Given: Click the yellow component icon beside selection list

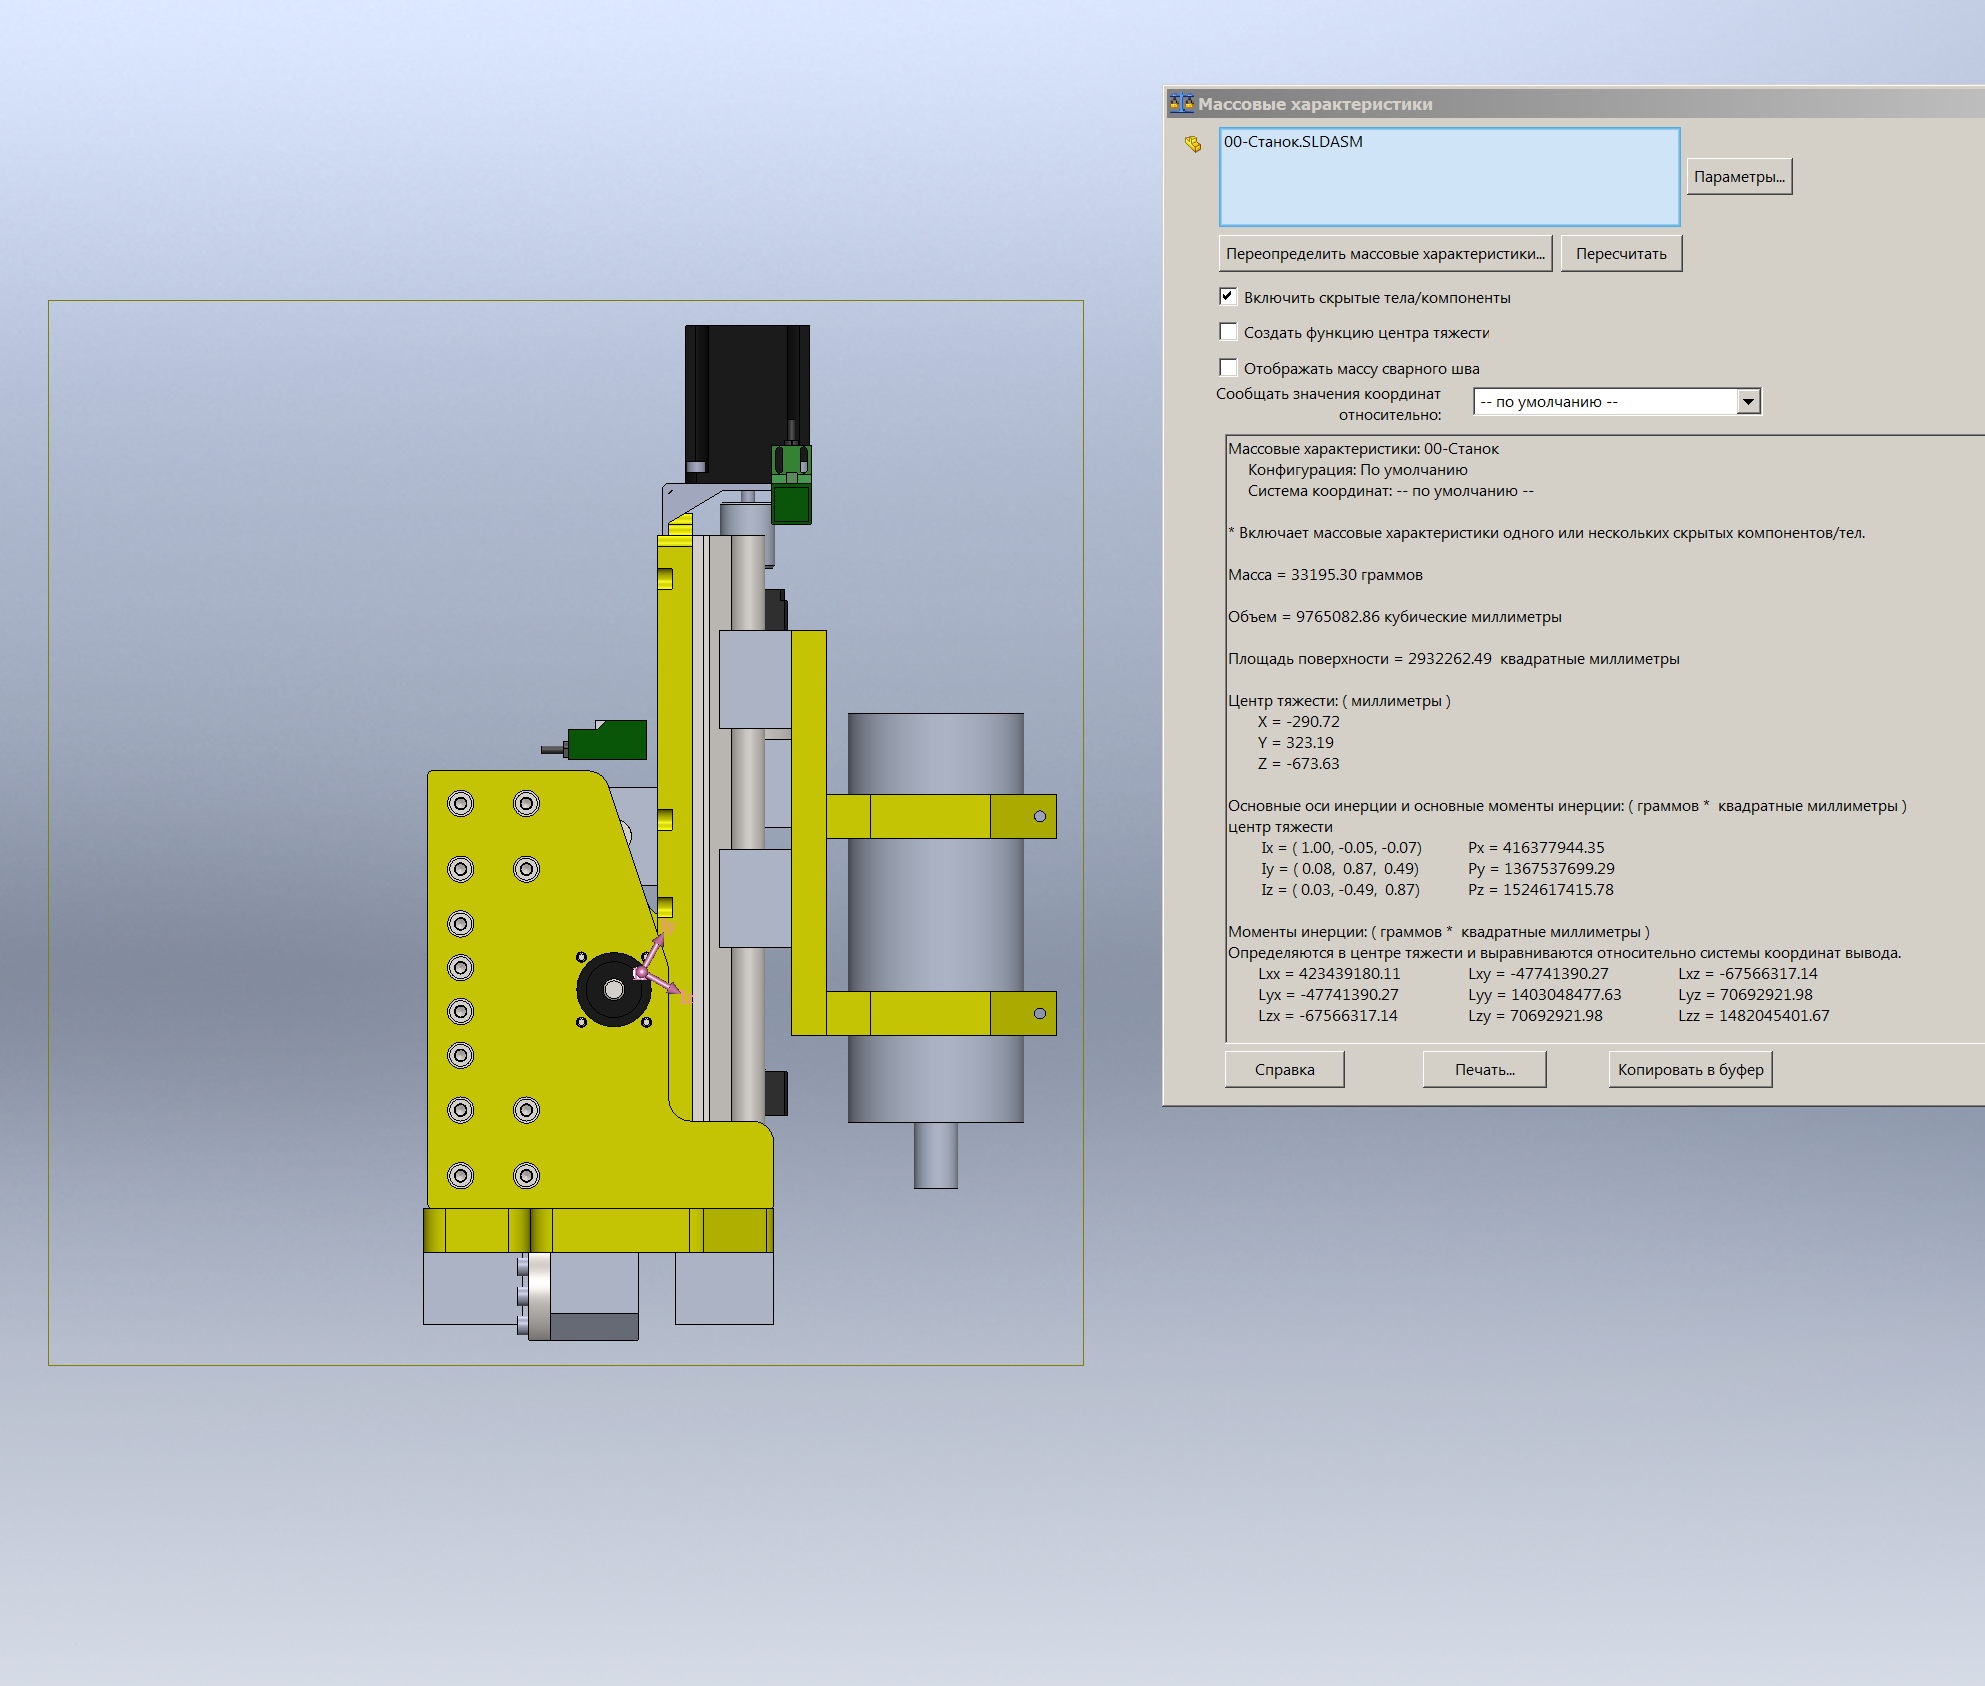Looking at the screenshot, I should 1192,144.
